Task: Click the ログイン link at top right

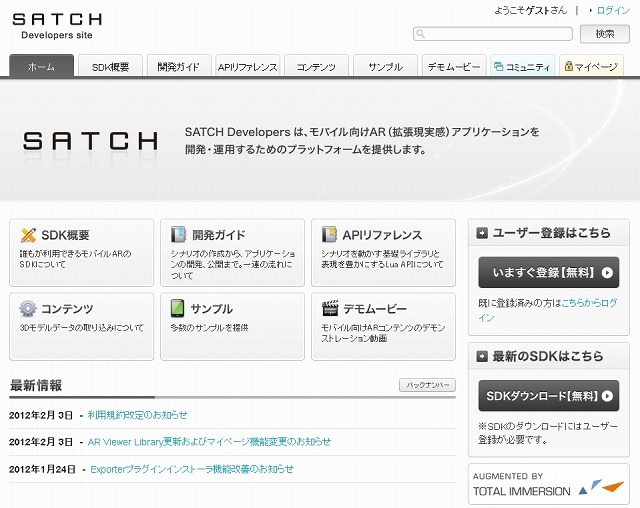Action: pos(613,10)
